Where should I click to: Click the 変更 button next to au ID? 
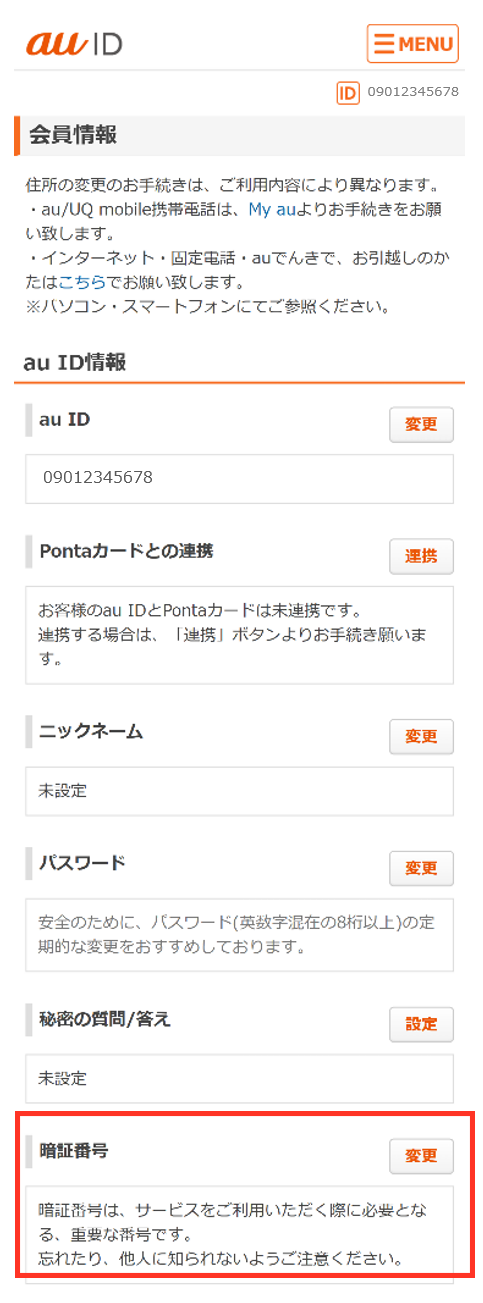(x=421, y=424)
